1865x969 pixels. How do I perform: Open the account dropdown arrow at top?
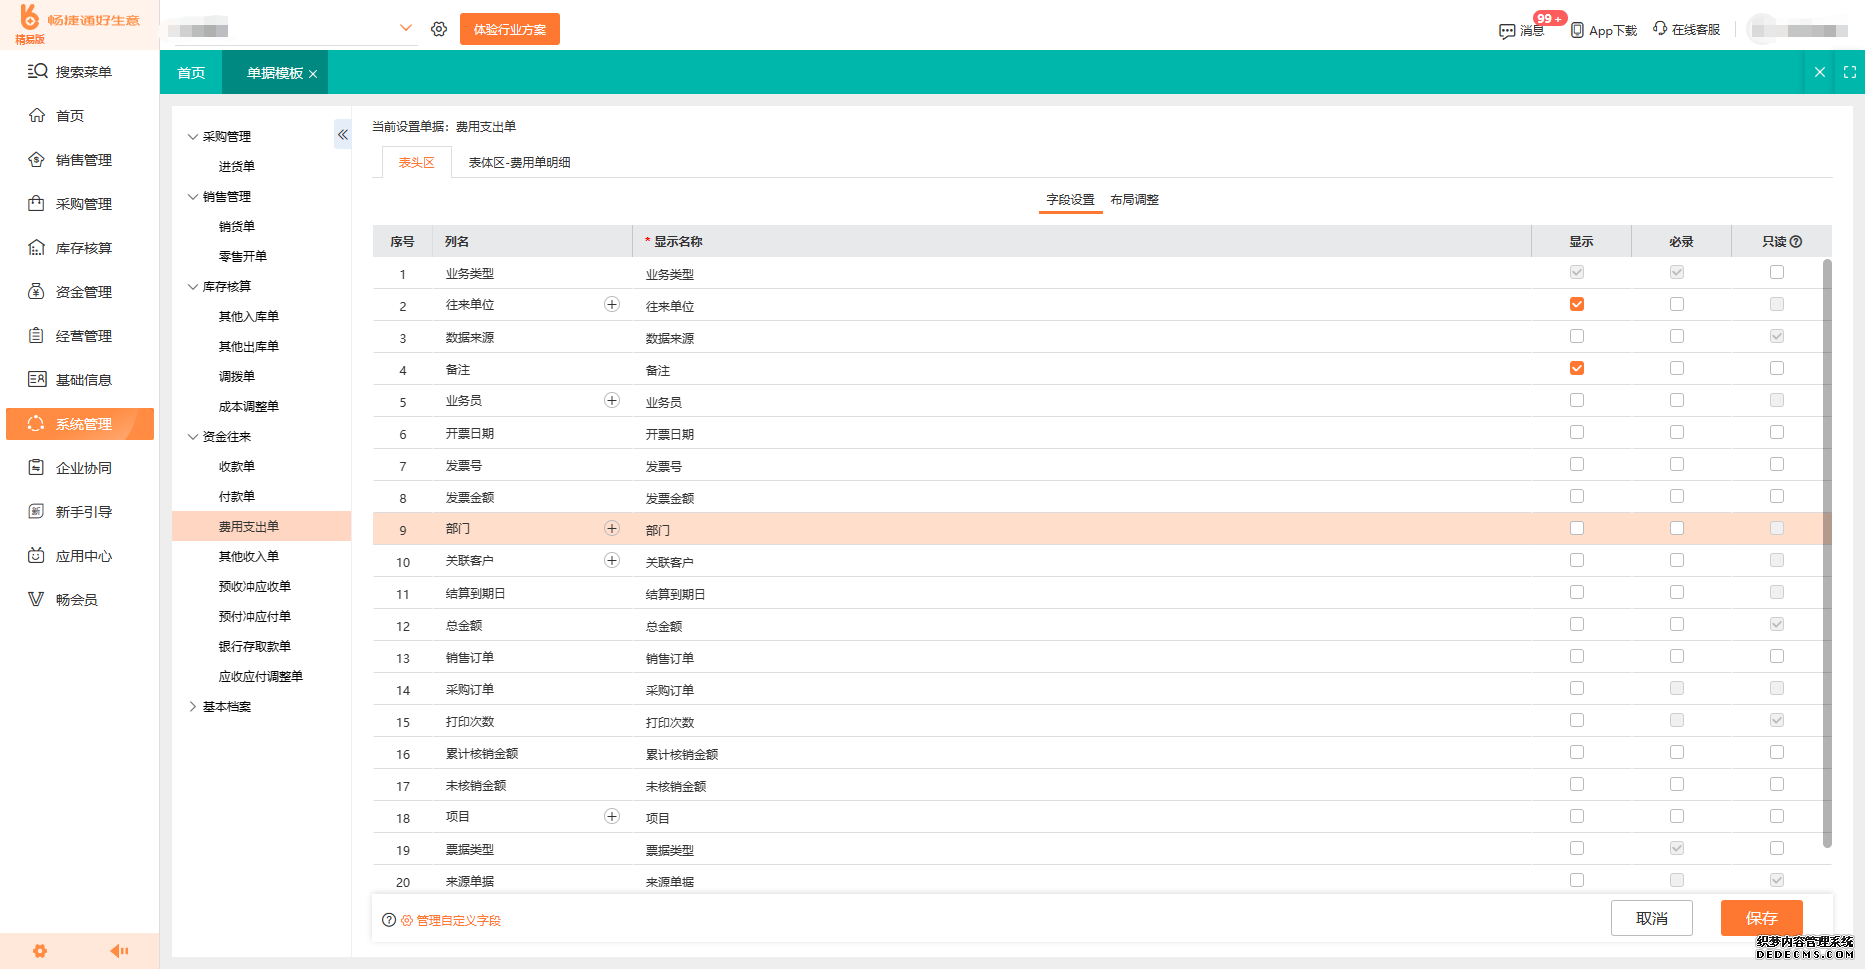[405, 28]
